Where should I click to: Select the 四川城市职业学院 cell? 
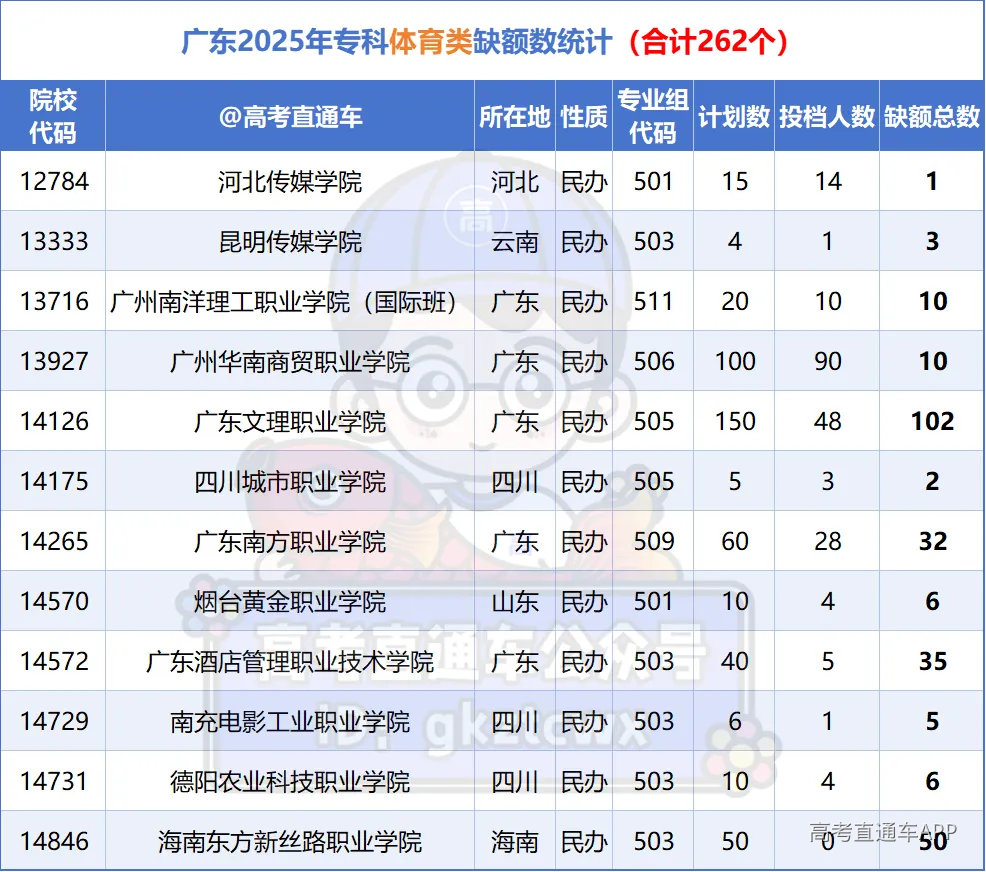(x=290, y=482)
